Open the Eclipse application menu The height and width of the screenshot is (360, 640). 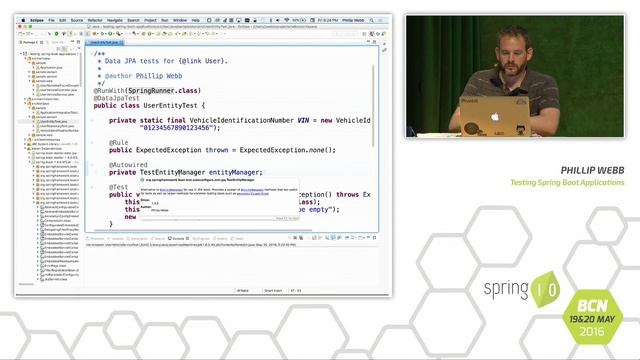coord(37,20)
